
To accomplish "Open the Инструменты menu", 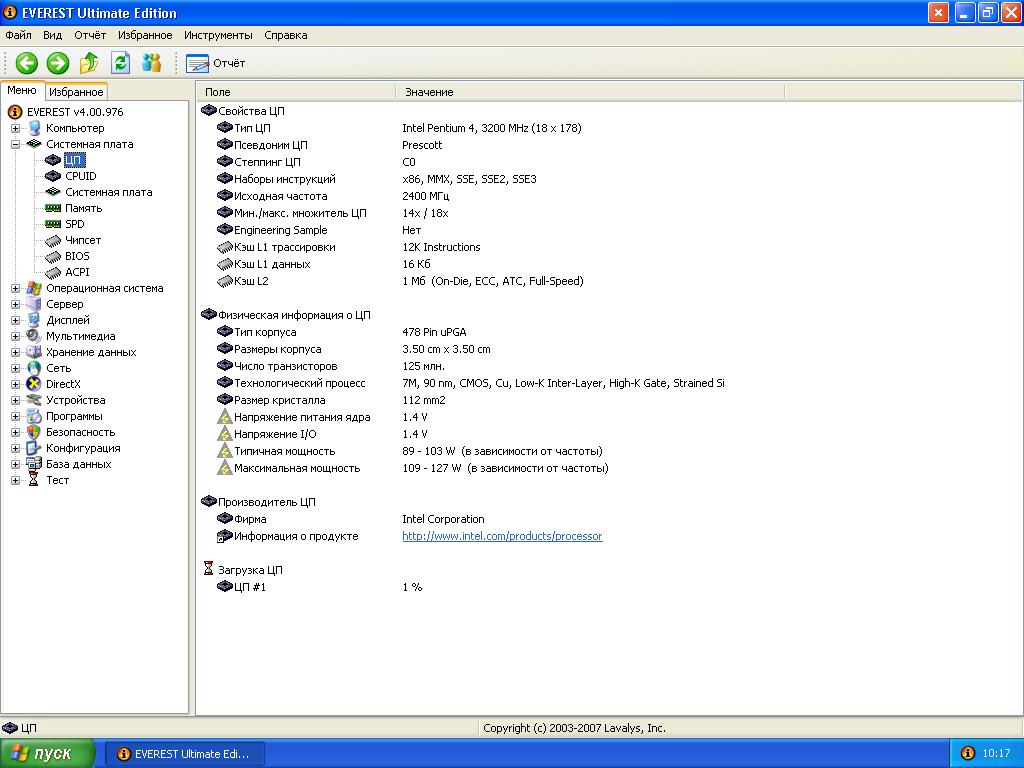I will (x=218, y=35).
